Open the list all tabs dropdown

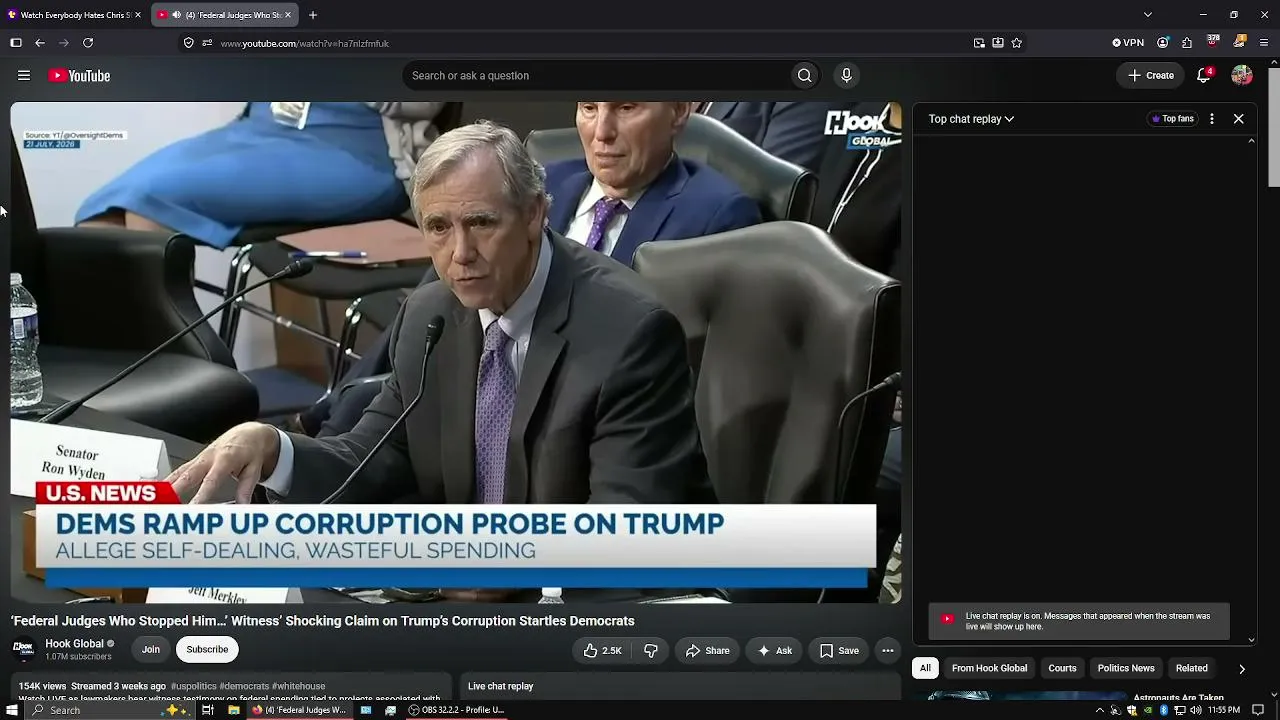(1148, 15)
